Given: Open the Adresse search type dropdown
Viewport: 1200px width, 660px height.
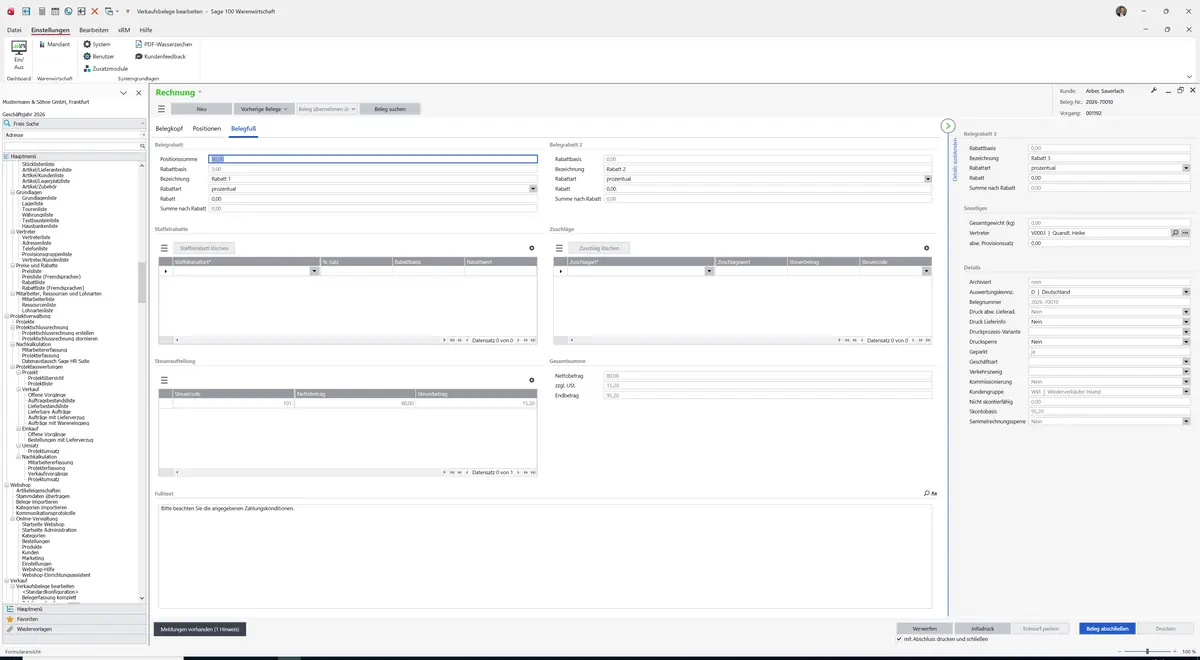Looking at the screenshot, I should tap(142, 134).
